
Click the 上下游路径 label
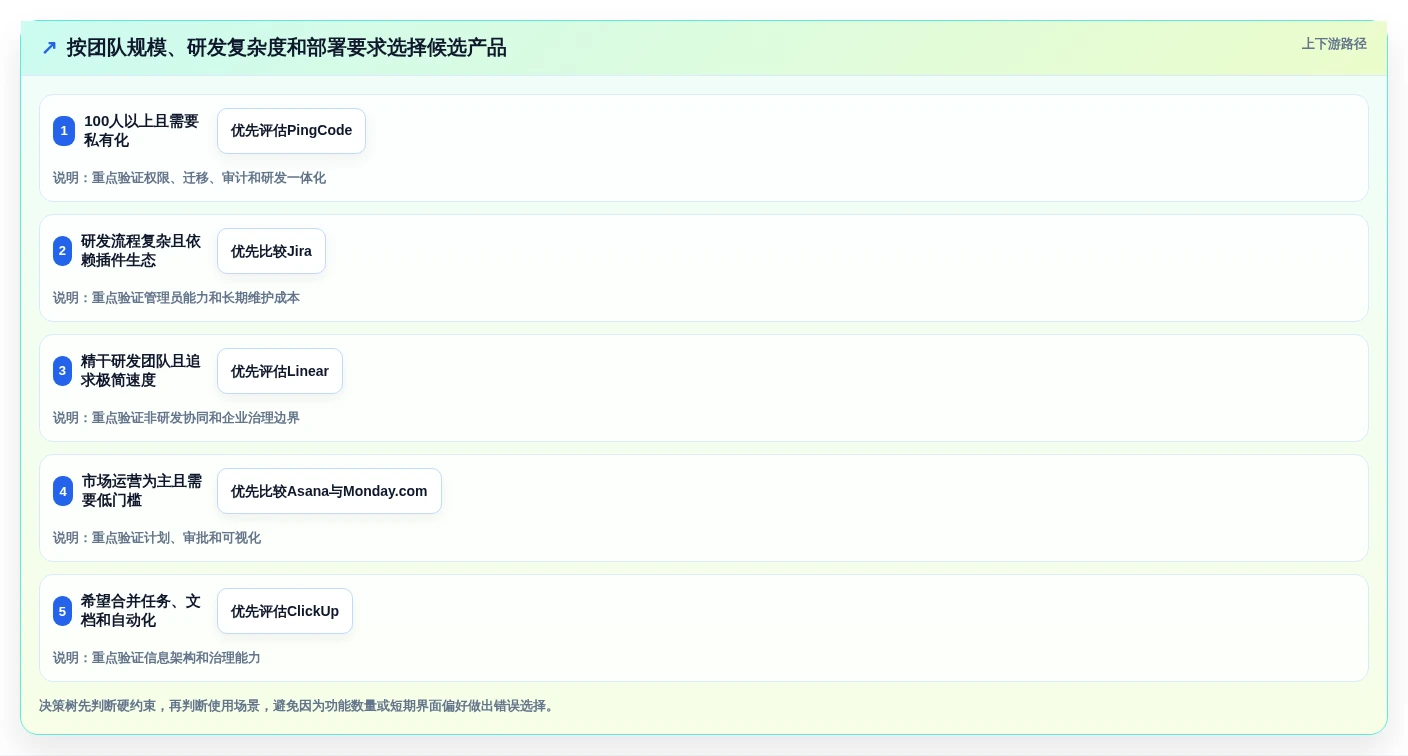pos(1334,44)
